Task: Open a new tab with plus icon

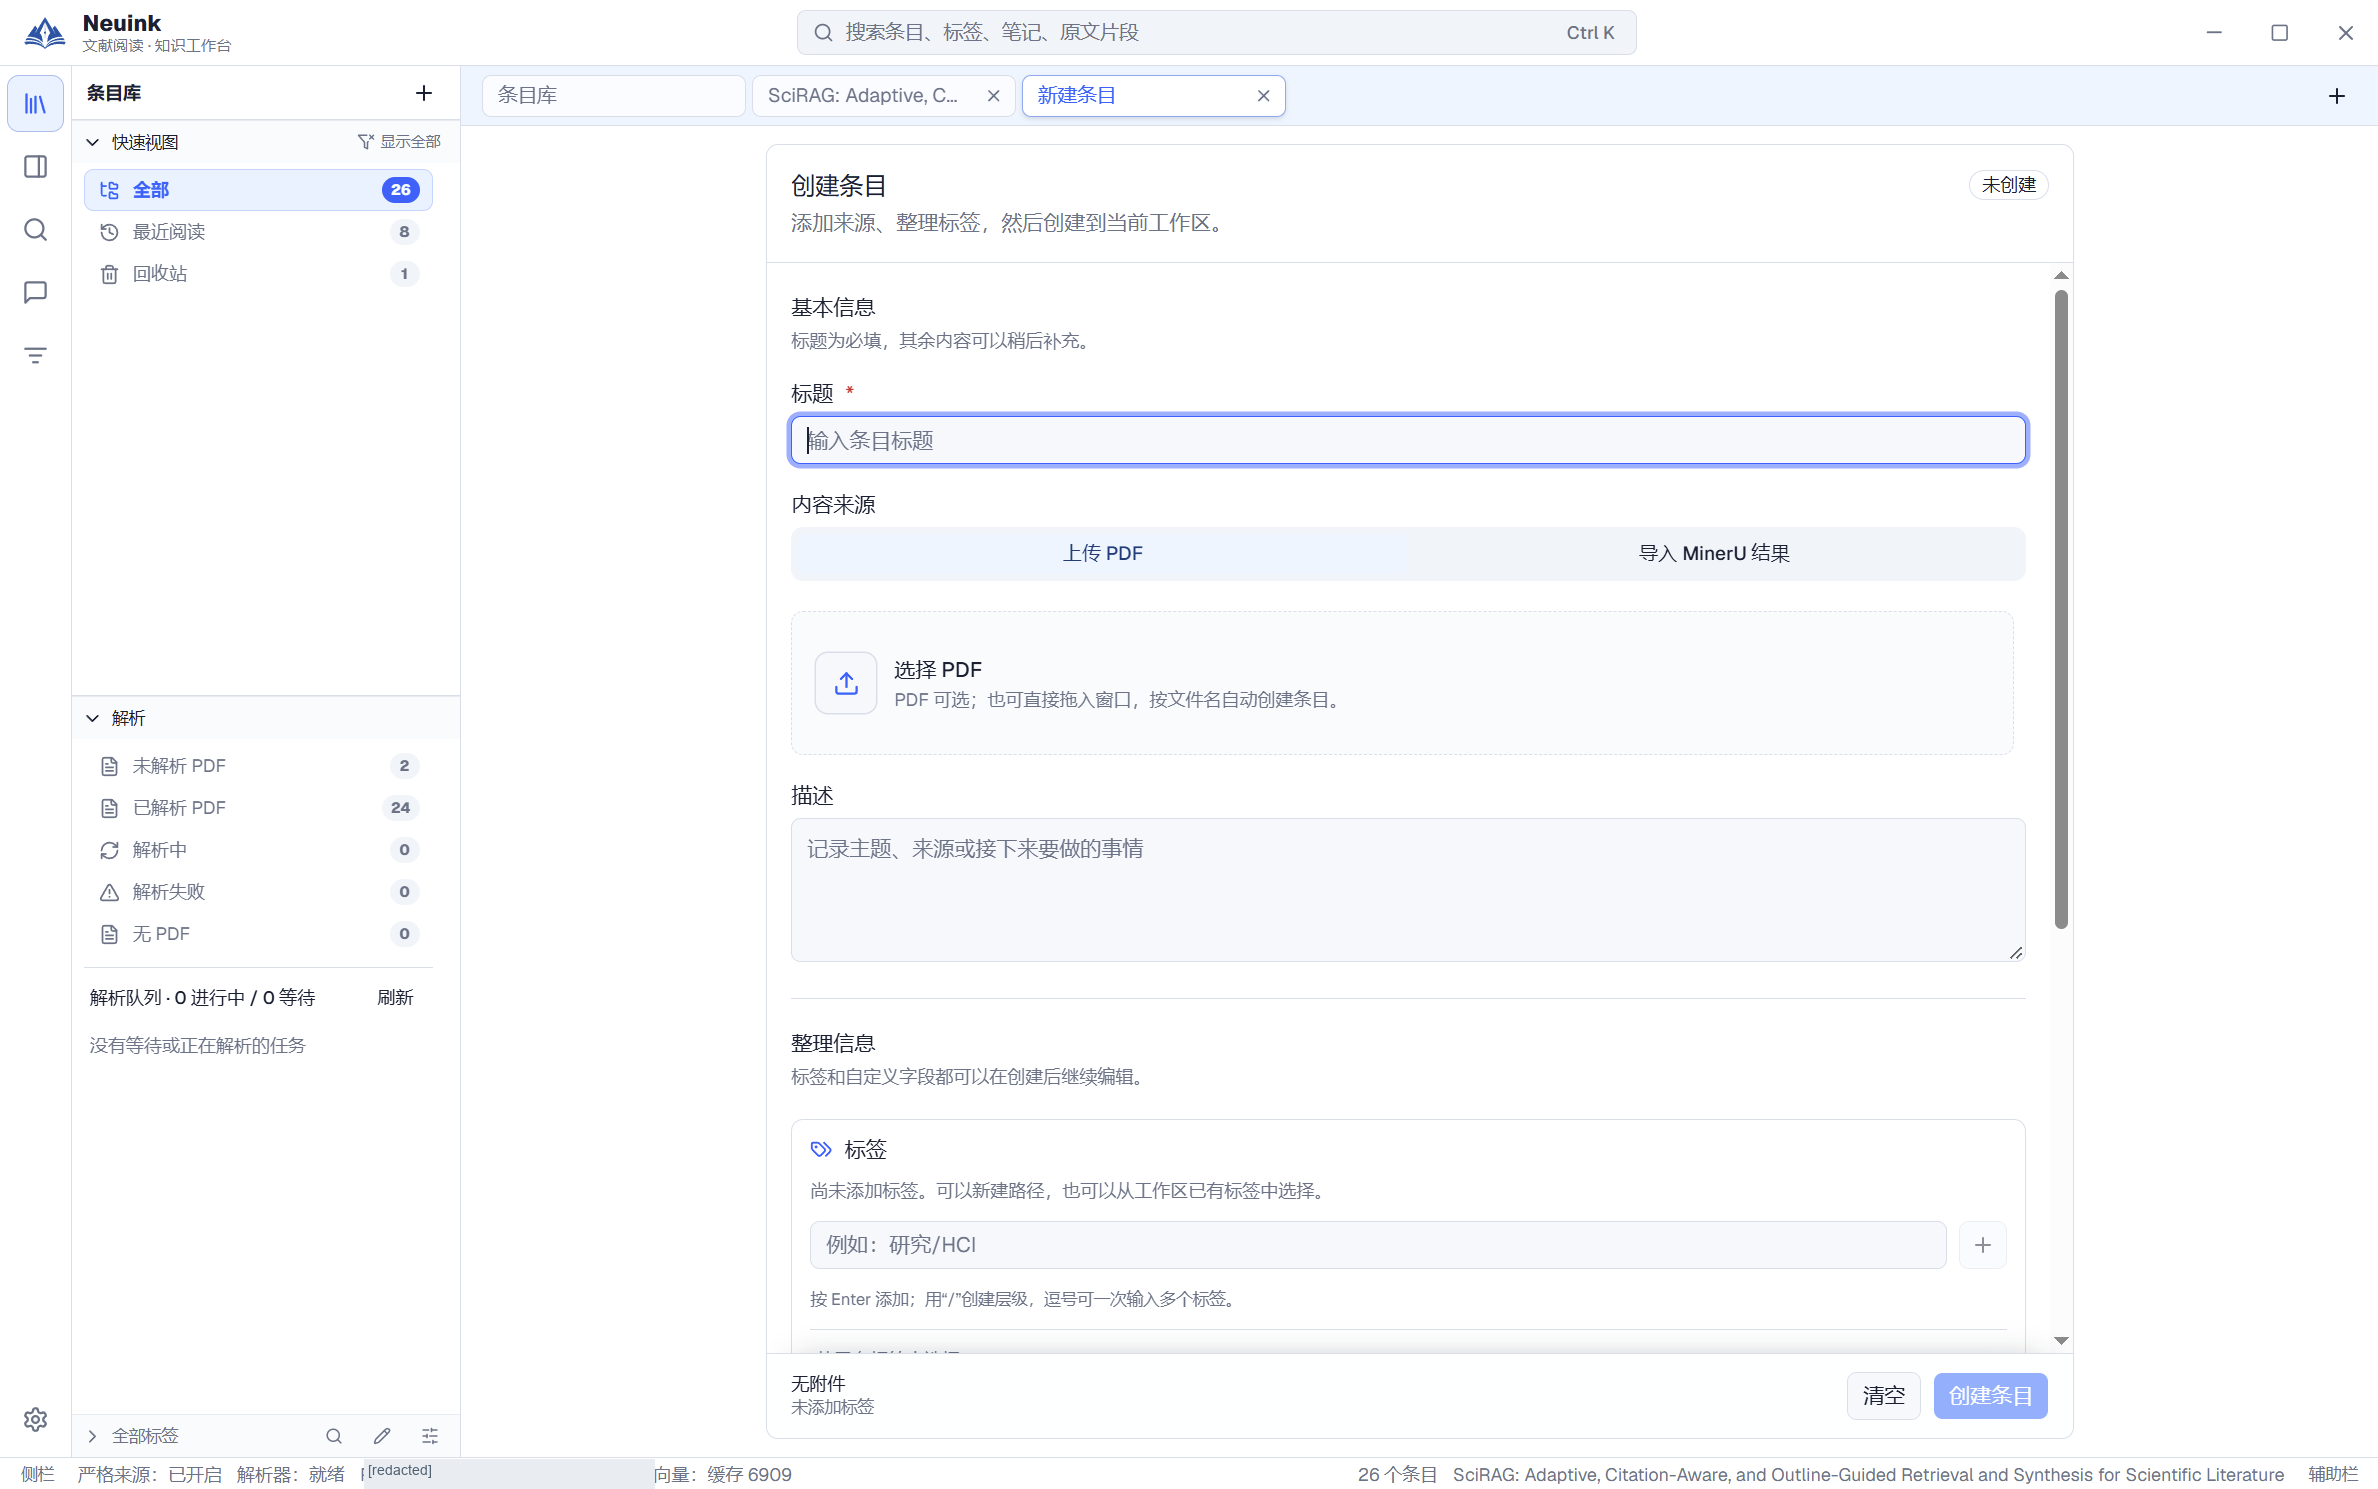Action: pos(2337,96)
